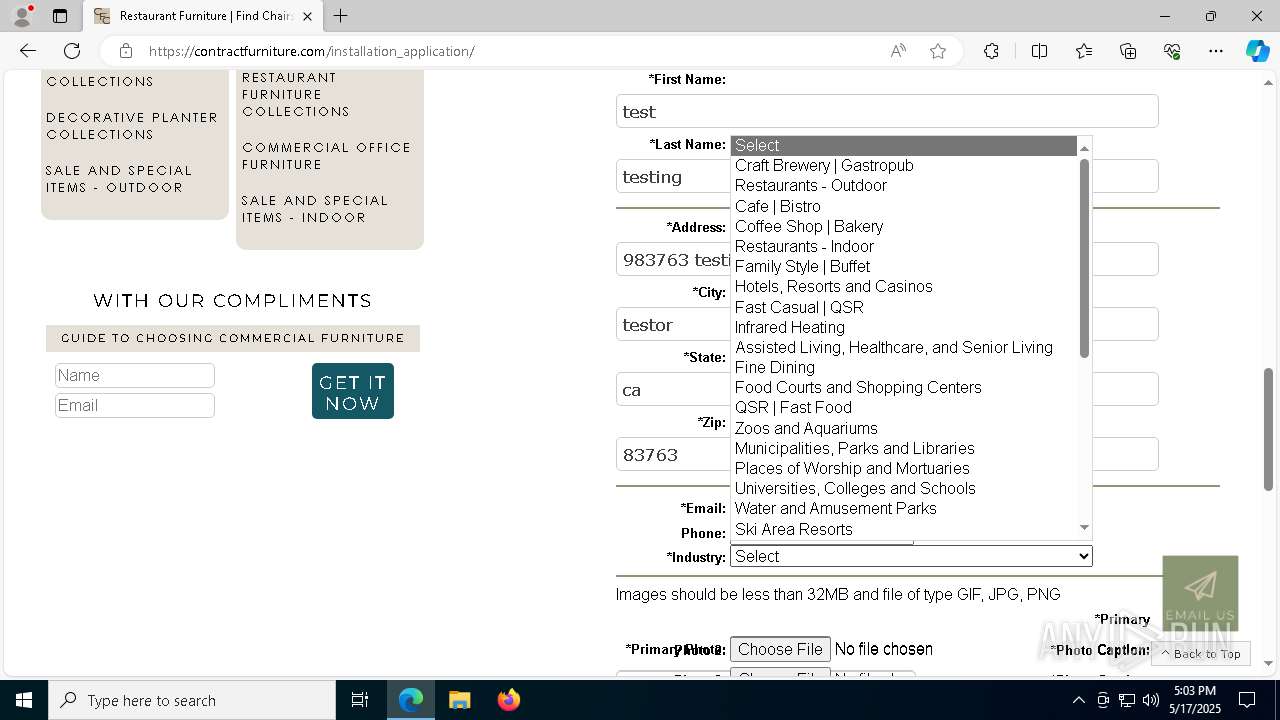Close the Restaurant Furniture tab
The image size is (1280, 720).
click(x=307, y=16)
